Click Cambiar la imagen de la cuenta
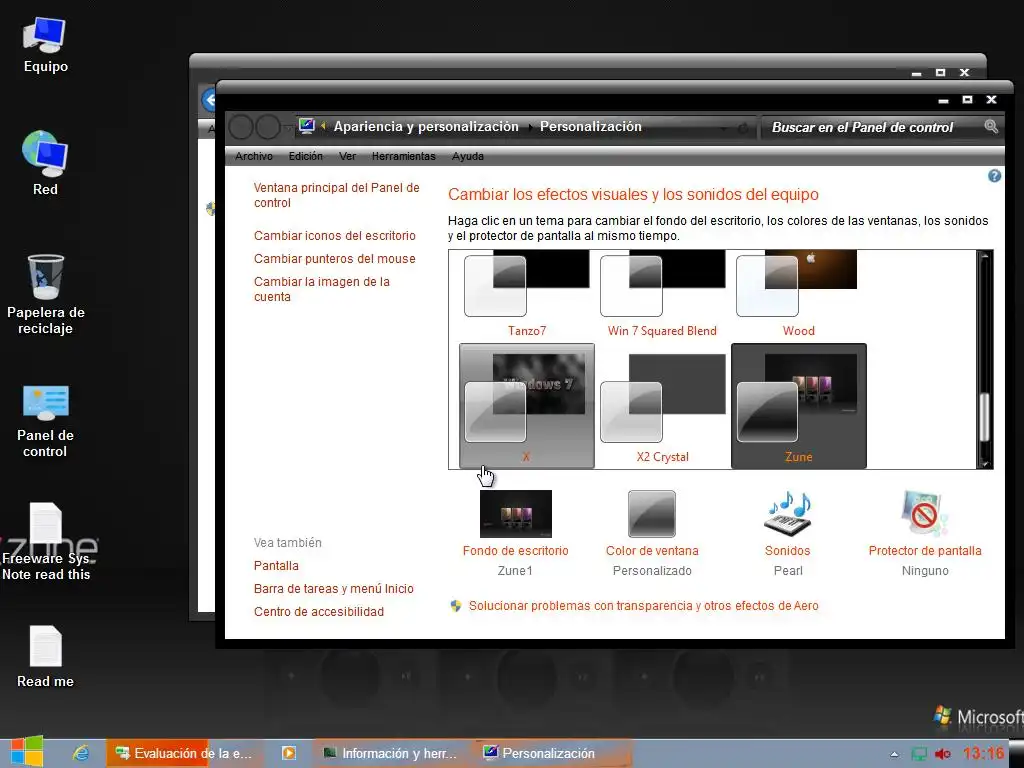Screen dimensions: 1024x768 [321, 289]
